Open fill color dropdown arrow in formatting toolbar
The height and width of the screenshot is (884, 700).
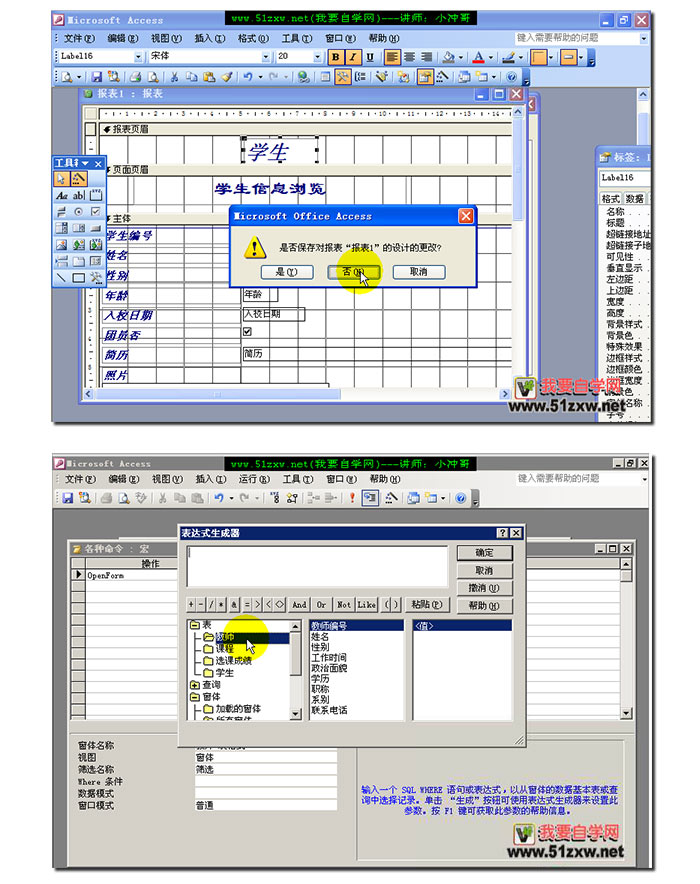point(462,57)
